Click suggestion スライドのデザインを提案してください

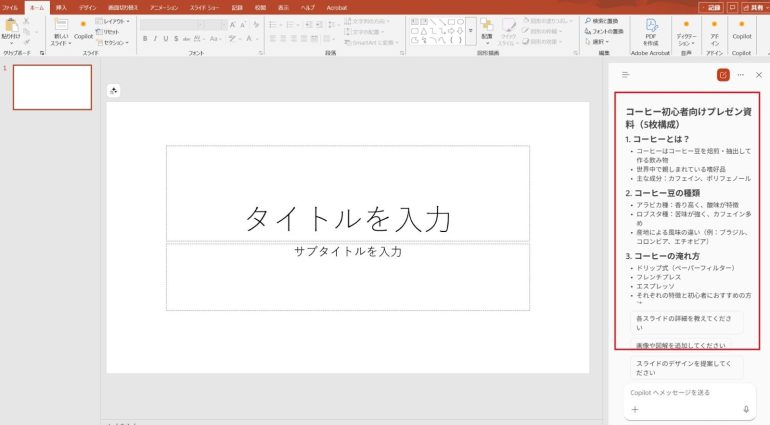point(687,367)
